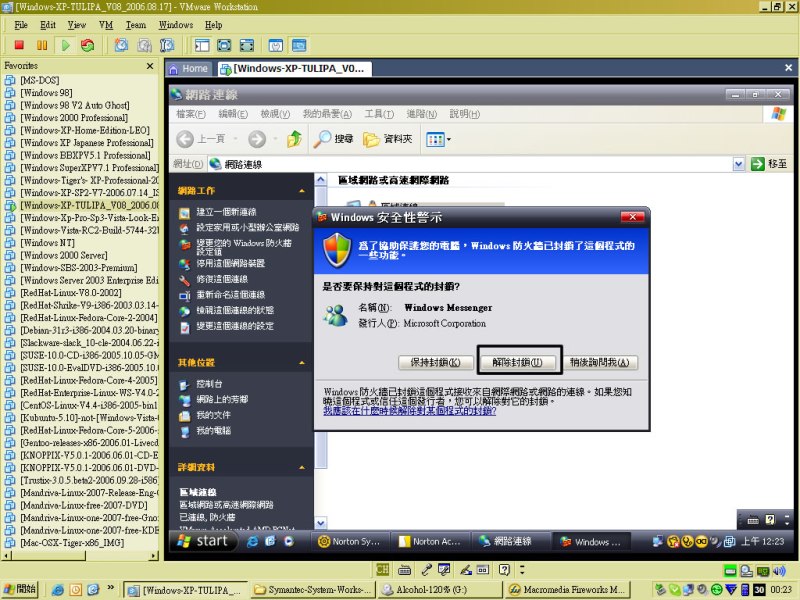Click guest Internet Explorer quick launch icon
This screenshot has height=600, width=800.
point(252,541)
